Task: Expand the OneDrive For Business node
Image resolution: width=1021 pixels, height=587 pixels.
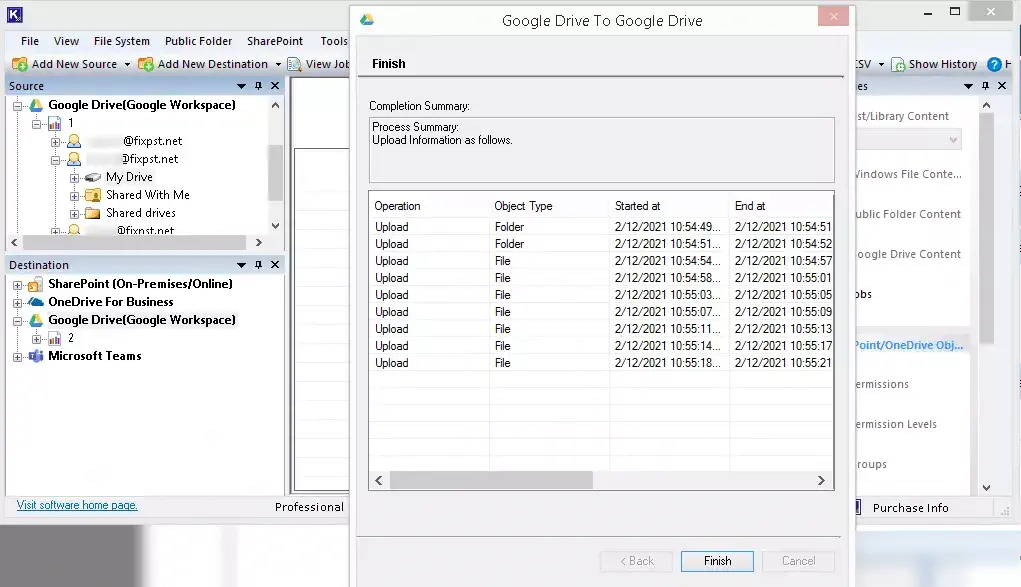Action: pyautogui.click(x=18, y=302)
